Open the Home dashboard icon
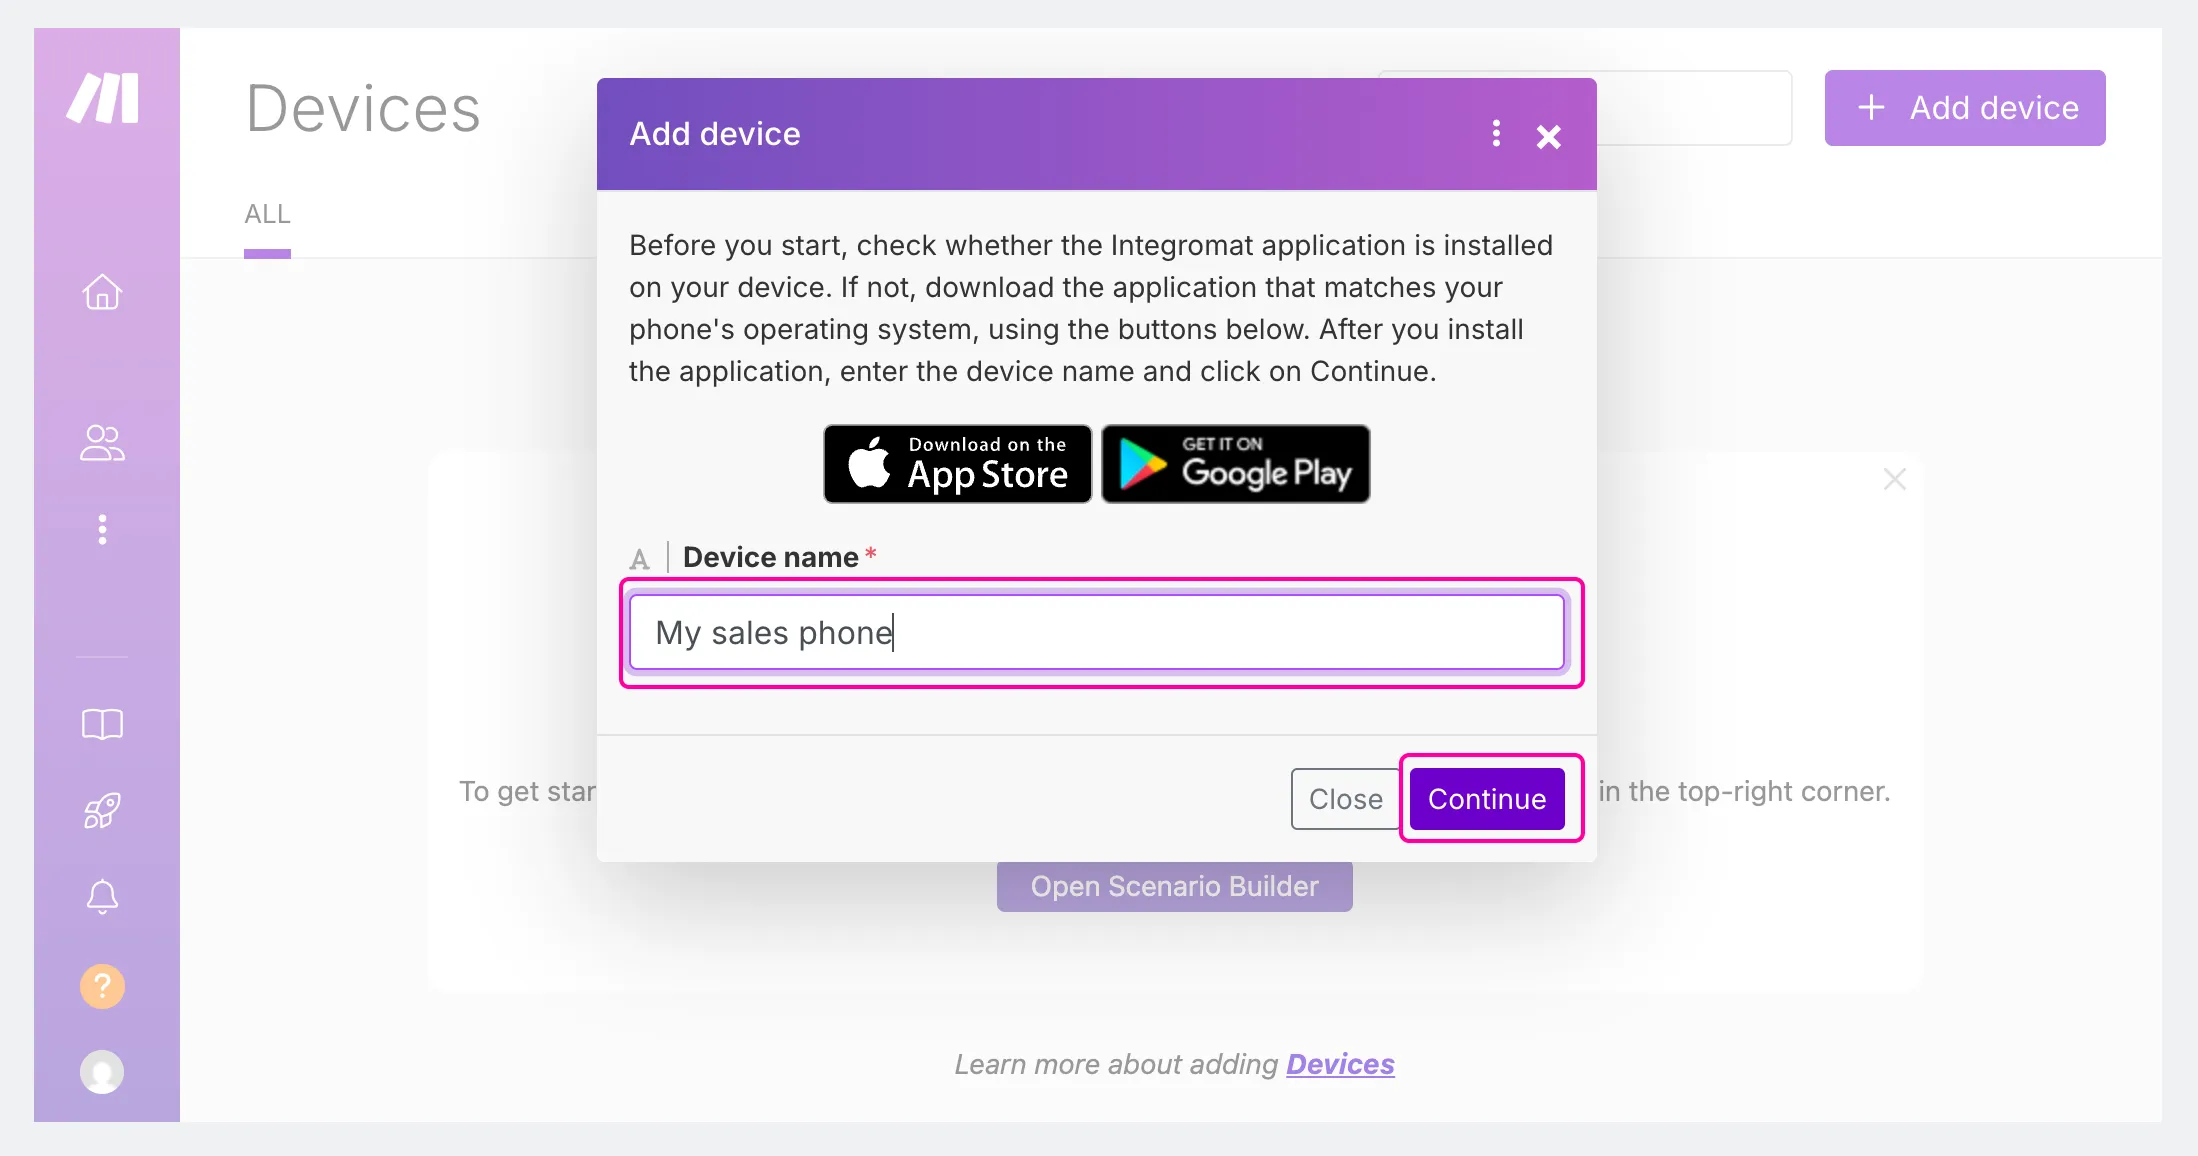The image size is (2198, 1156). (102, 292)
